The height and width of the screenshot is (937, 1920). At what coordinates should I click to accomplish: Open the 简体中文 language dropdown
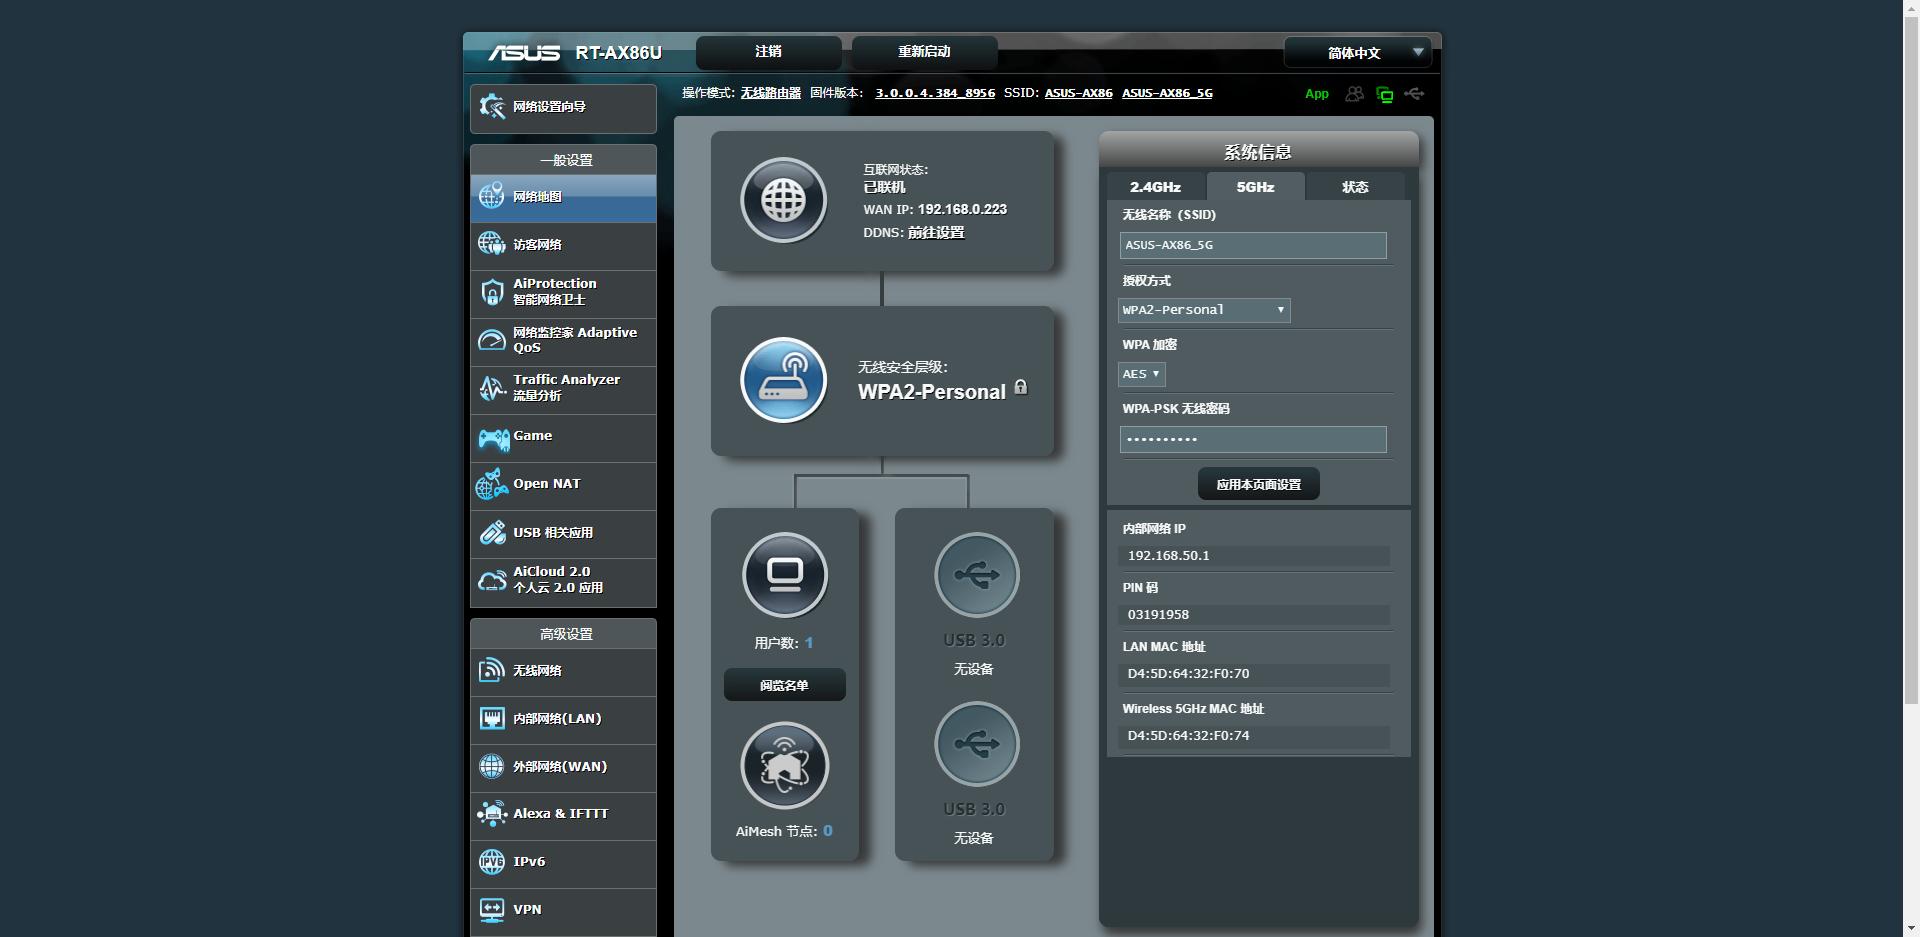pos(1357,53)
